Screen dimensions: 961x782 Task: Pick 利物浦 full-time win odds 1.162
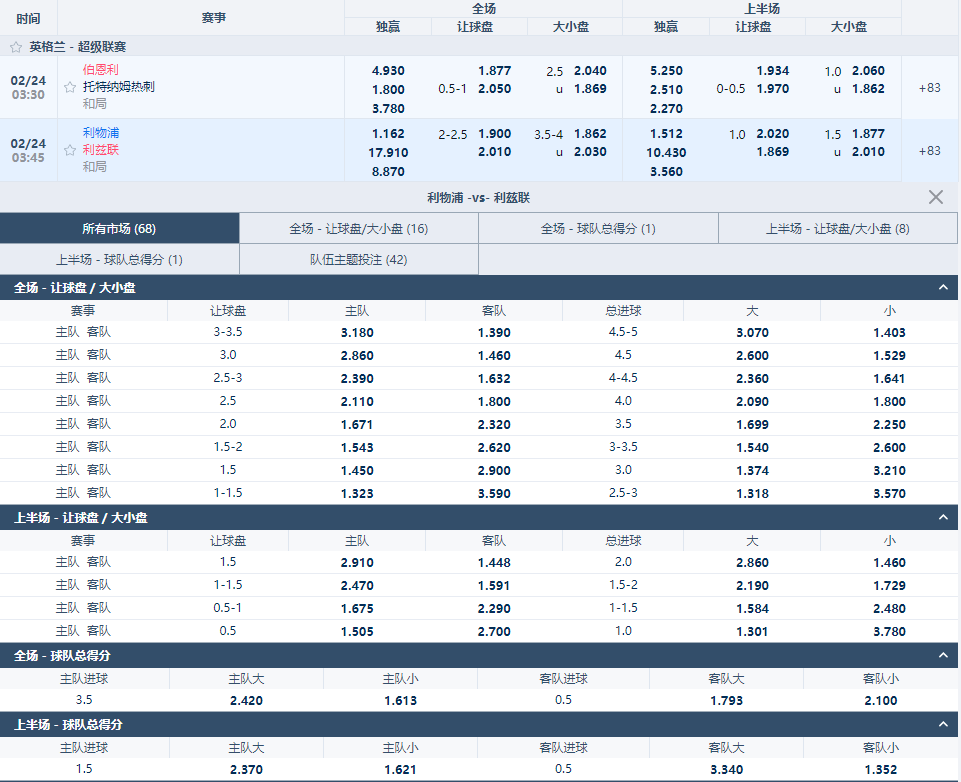click(x=388, y=134)
